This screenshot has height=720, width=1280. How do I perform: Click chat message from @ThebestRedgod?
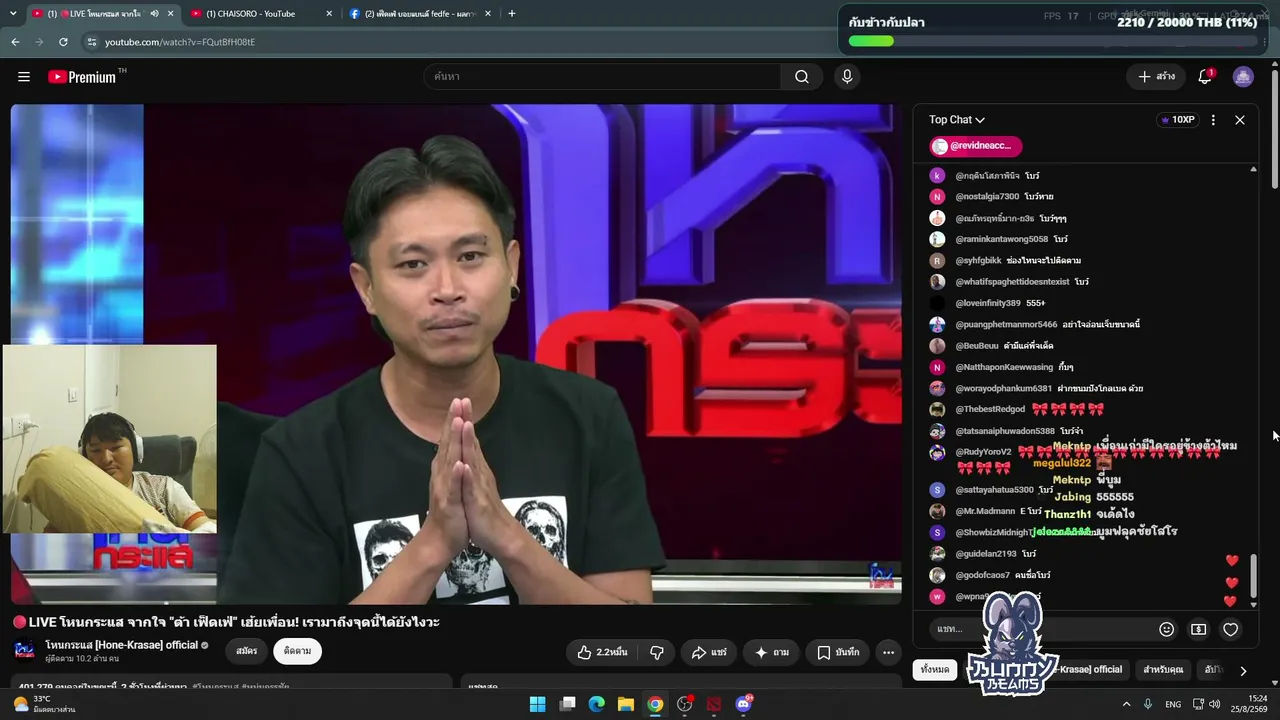[x=1017, y=410]
